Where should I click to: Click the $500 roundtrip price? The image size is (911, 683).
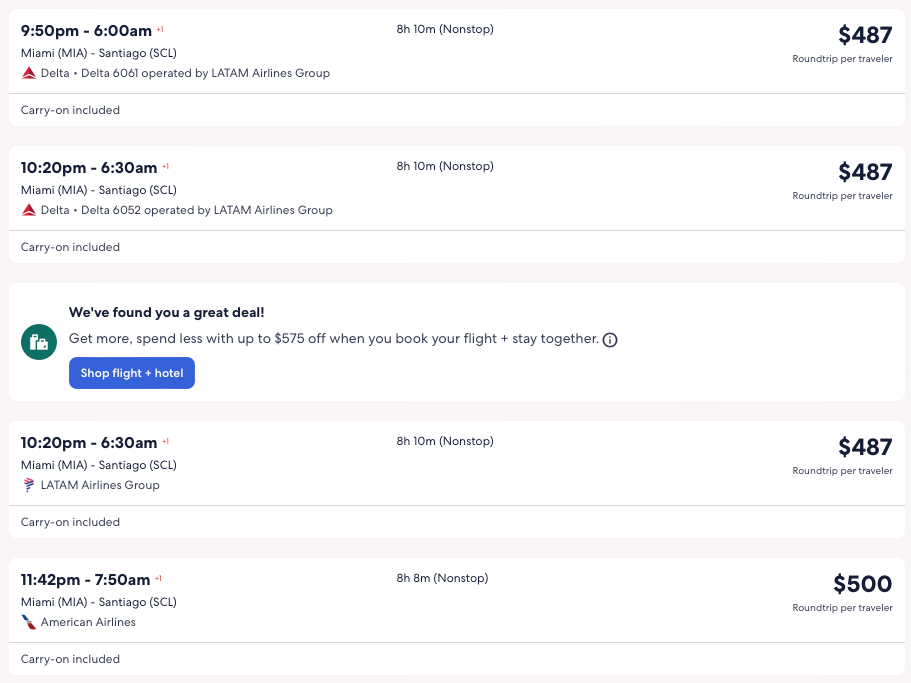coord(862,584)
